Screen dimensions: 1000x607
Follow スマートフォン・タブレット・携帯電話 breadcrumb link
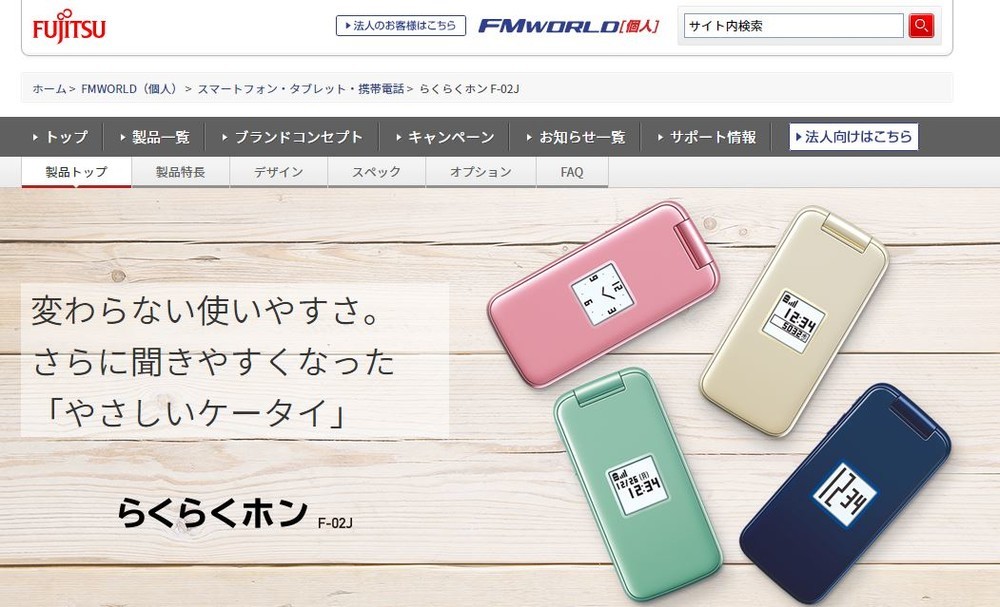[300, 89]
